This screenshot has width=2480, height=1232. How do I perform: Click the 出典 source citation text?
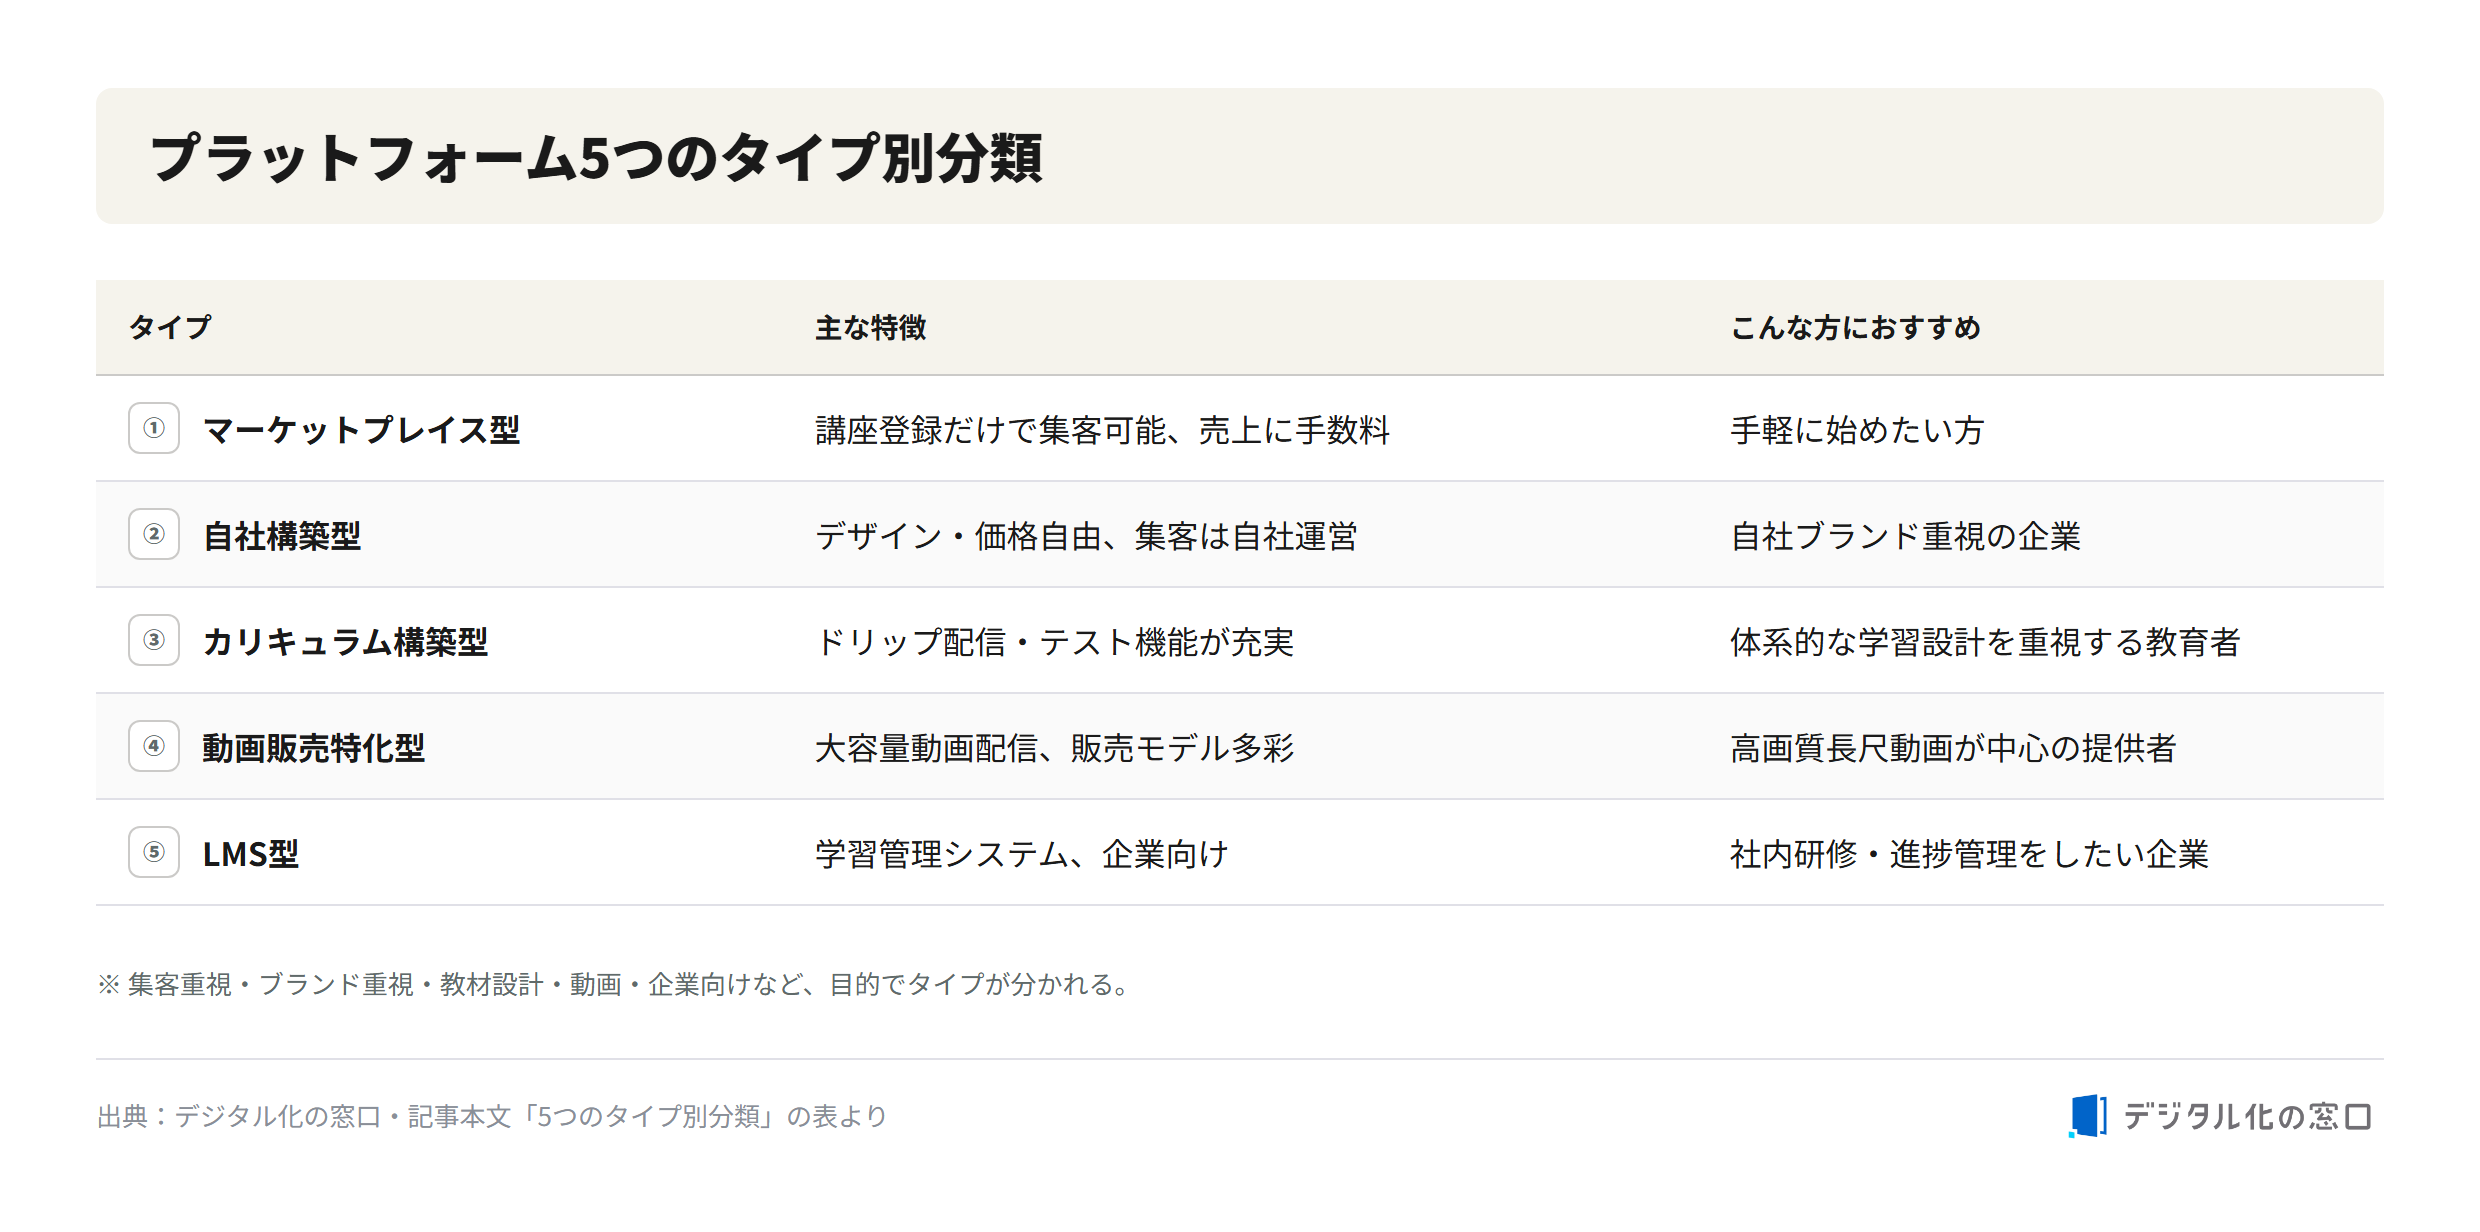[492, 1116]
